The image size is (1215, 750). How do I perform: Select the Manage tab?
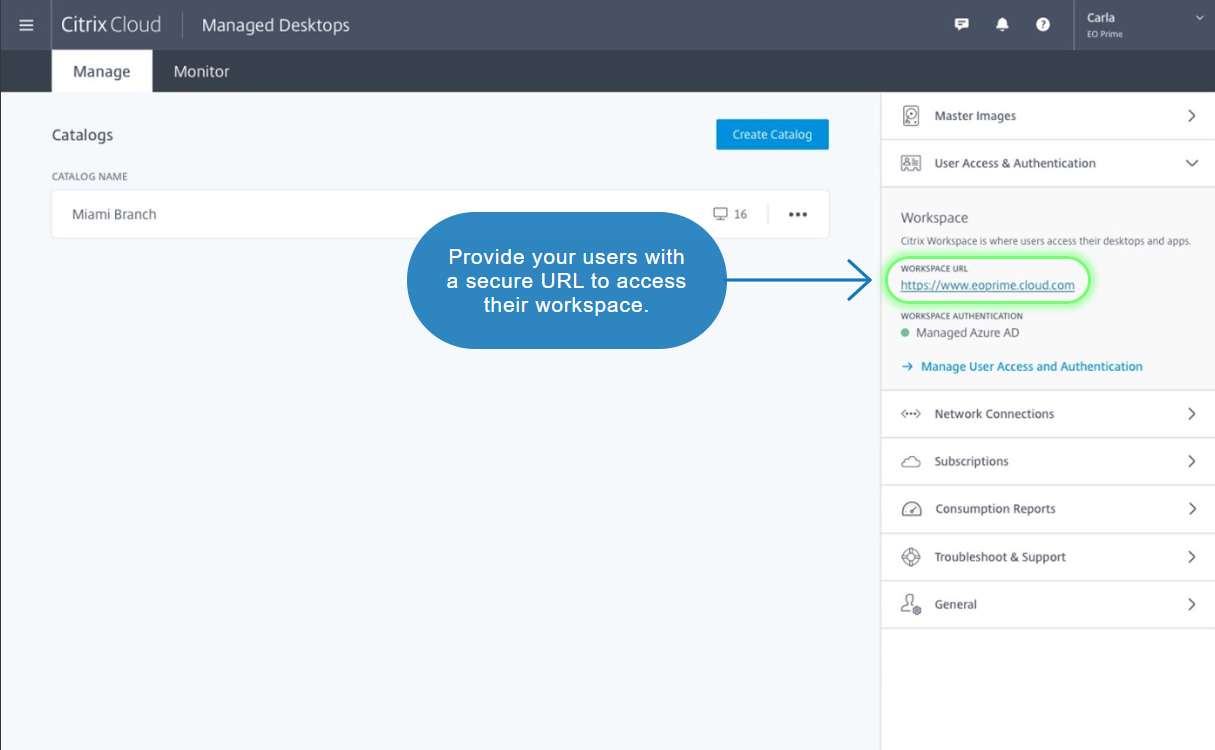pyautogui.click(x=101, y=72)
